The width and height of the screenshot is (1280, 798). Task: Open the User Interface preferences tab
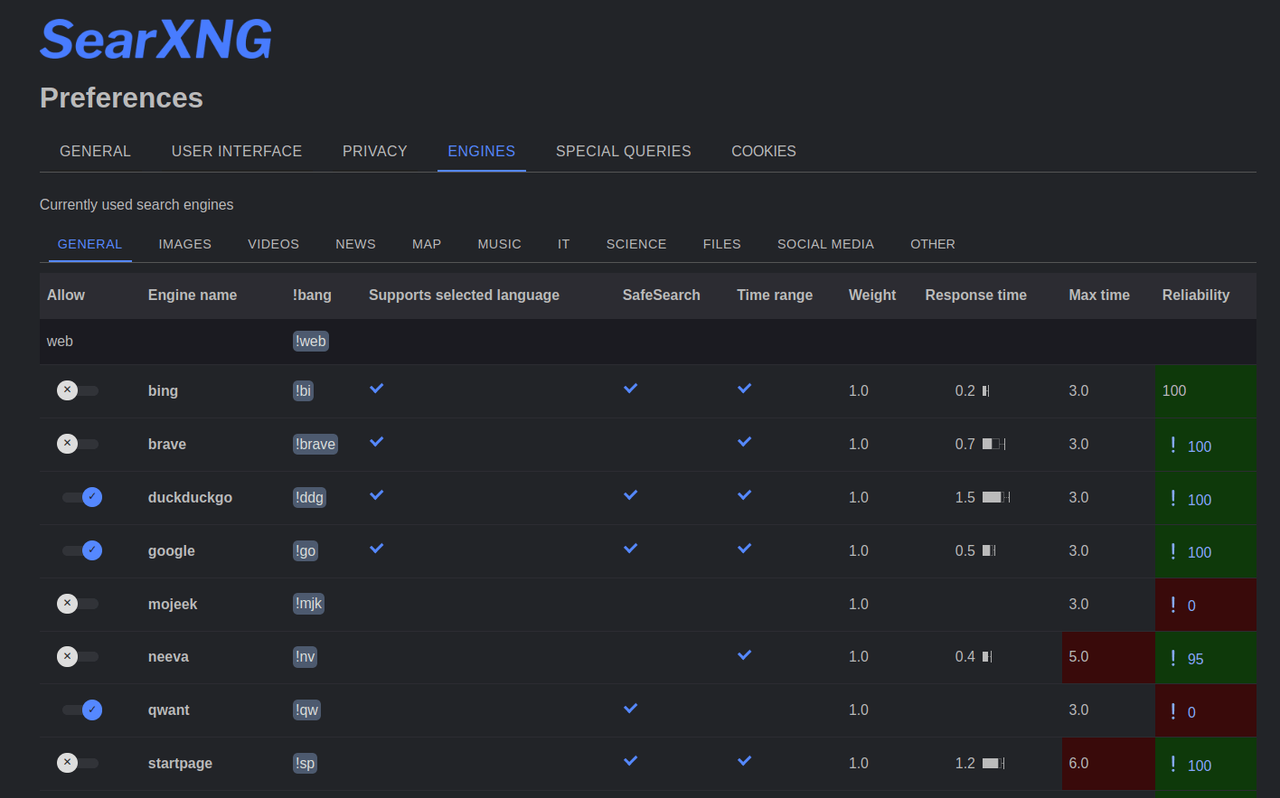pos(237,151)
